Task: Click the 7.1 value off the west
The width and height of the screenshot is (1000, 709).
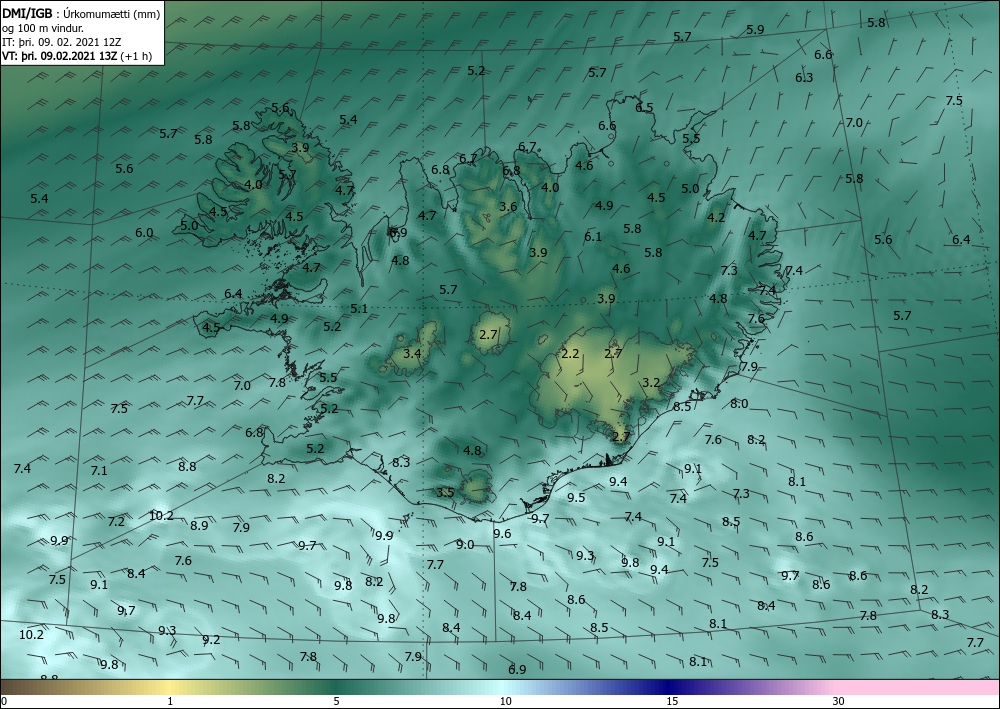Action: pyautogui.click(x=99, y=471)
